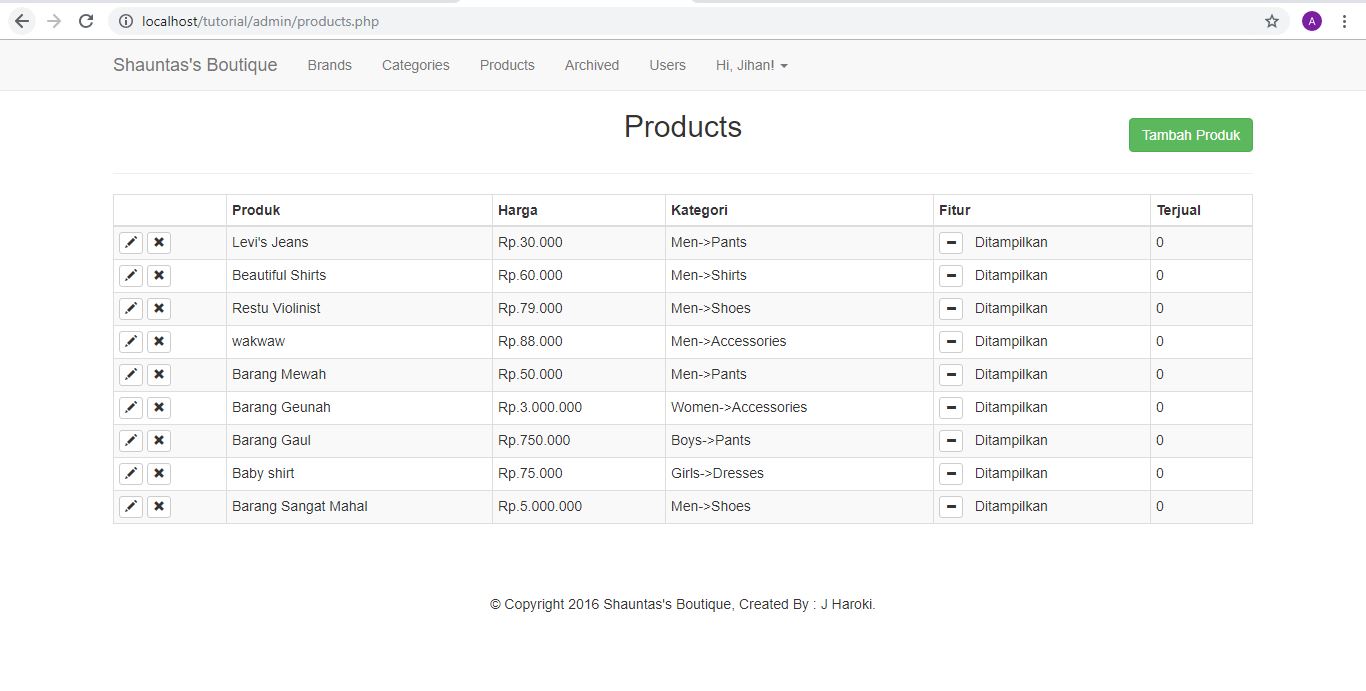1366x691 pixels.
Task: Go to Brands in the navbar
Action: pos(329,65)
